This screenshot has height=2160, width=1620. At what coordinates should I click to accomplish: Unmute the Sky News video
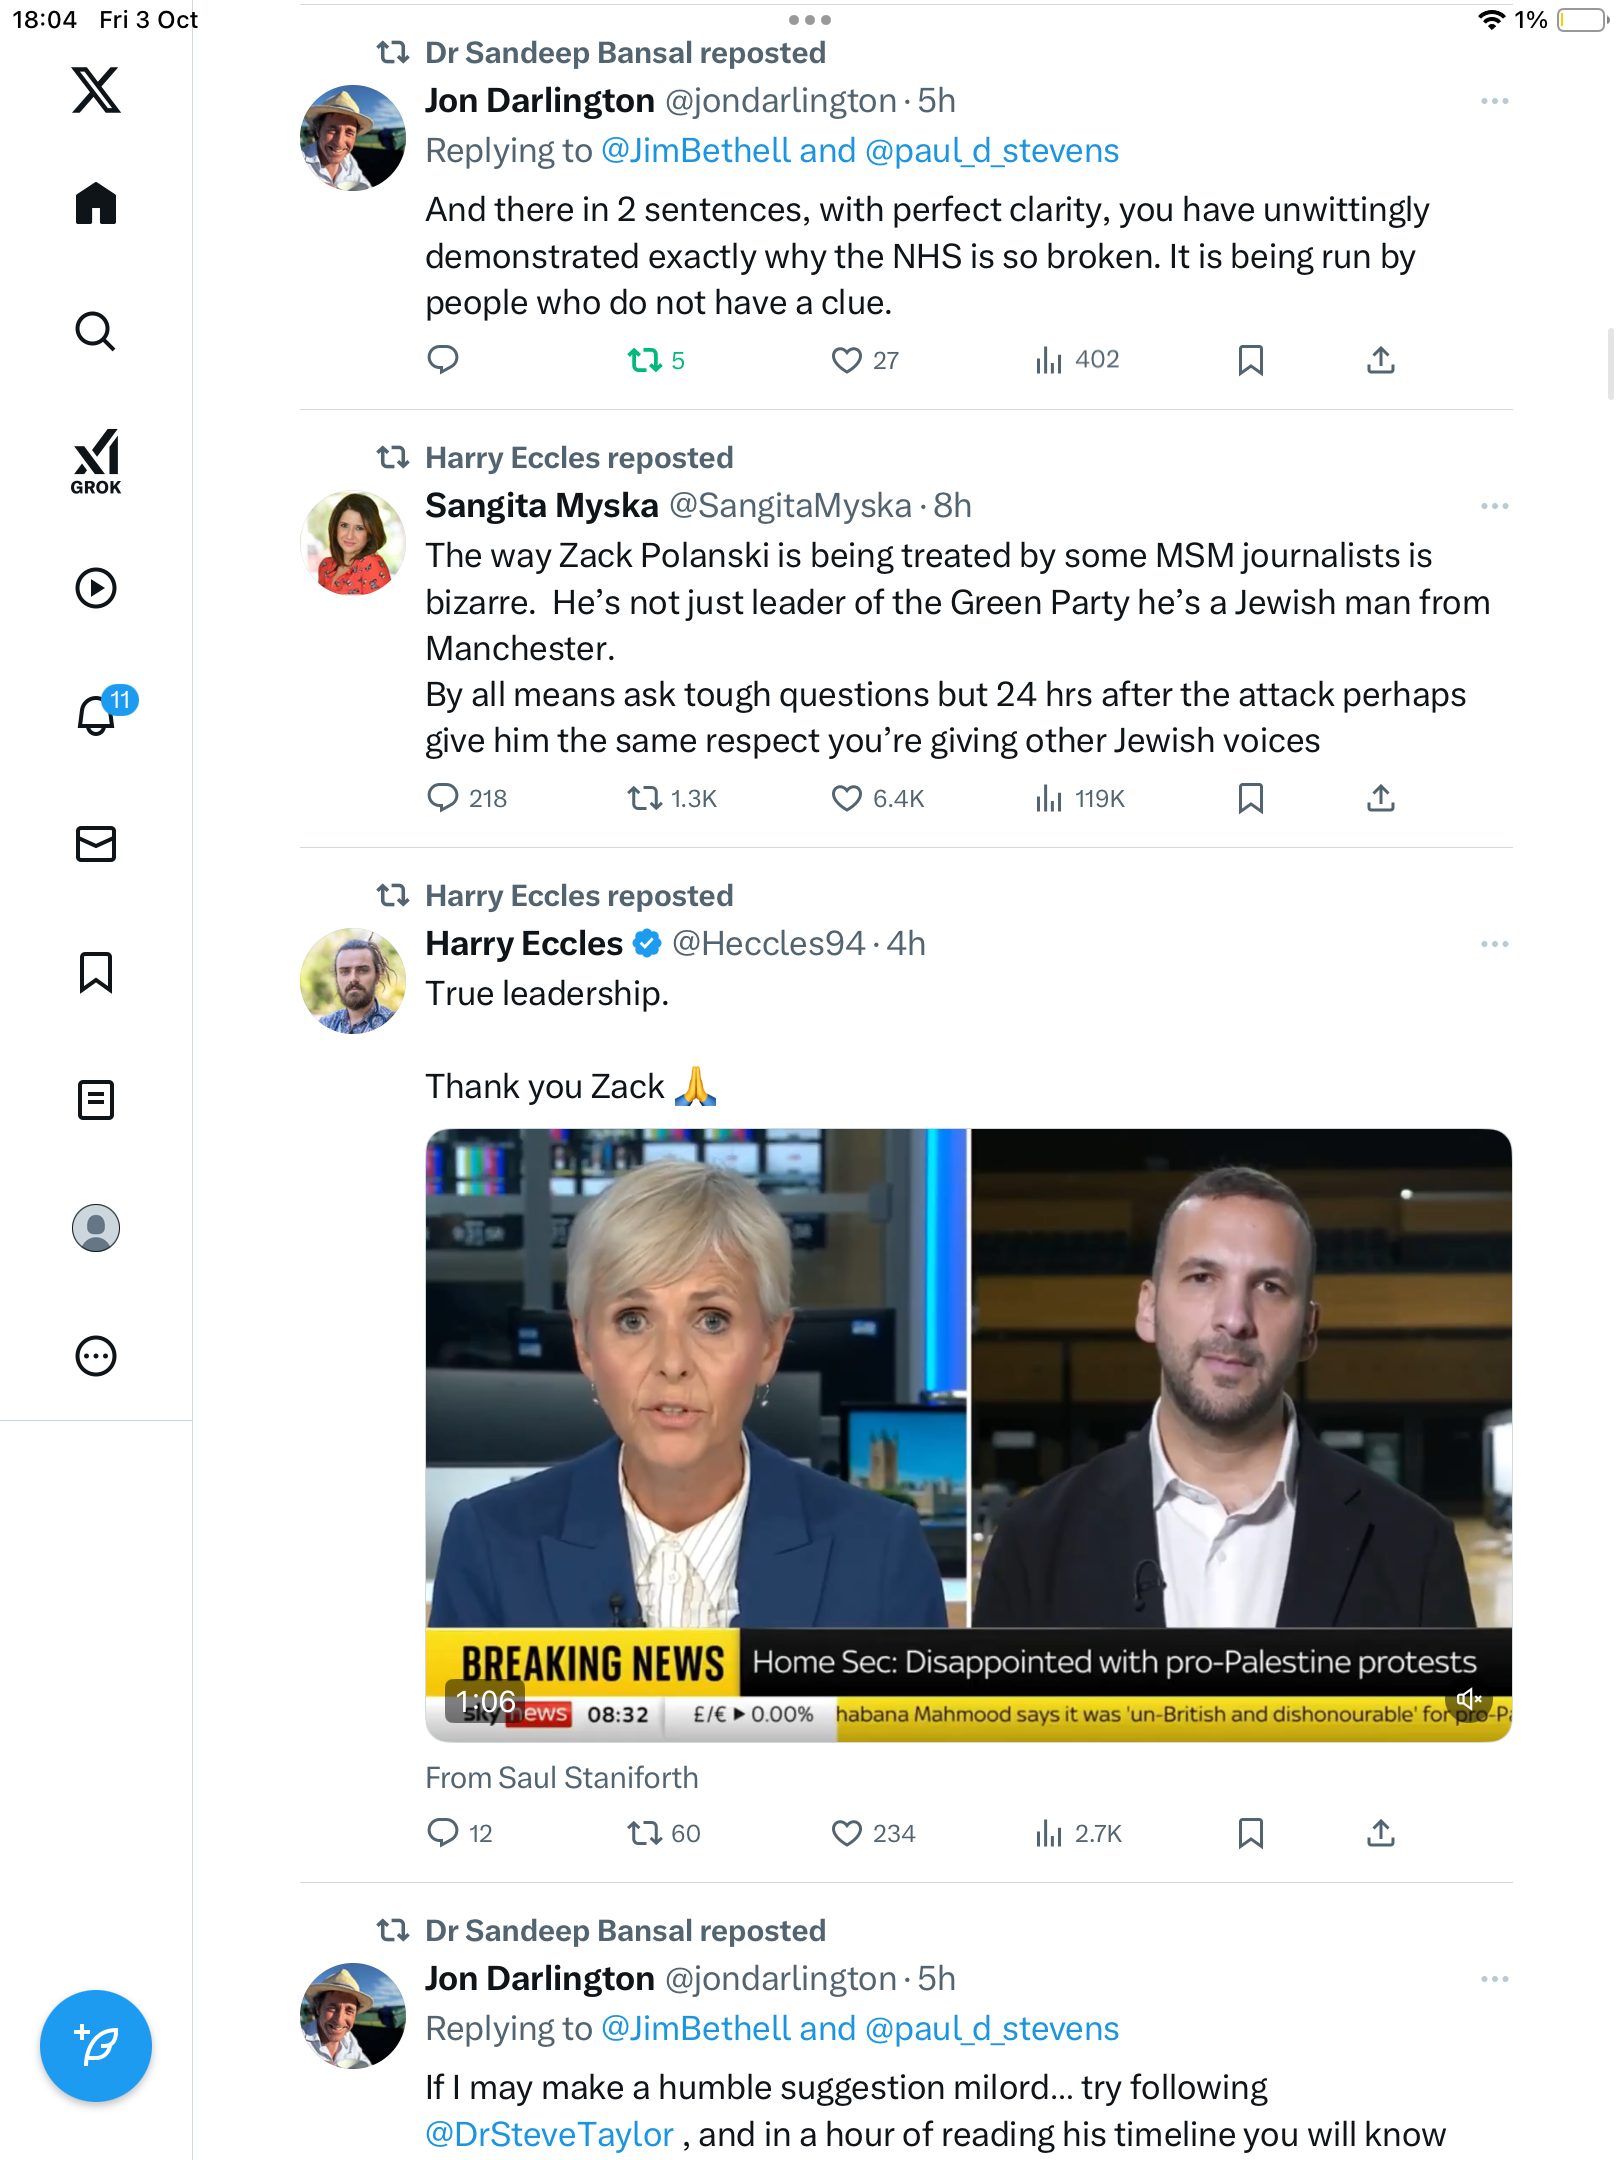coord(1469,1699)
